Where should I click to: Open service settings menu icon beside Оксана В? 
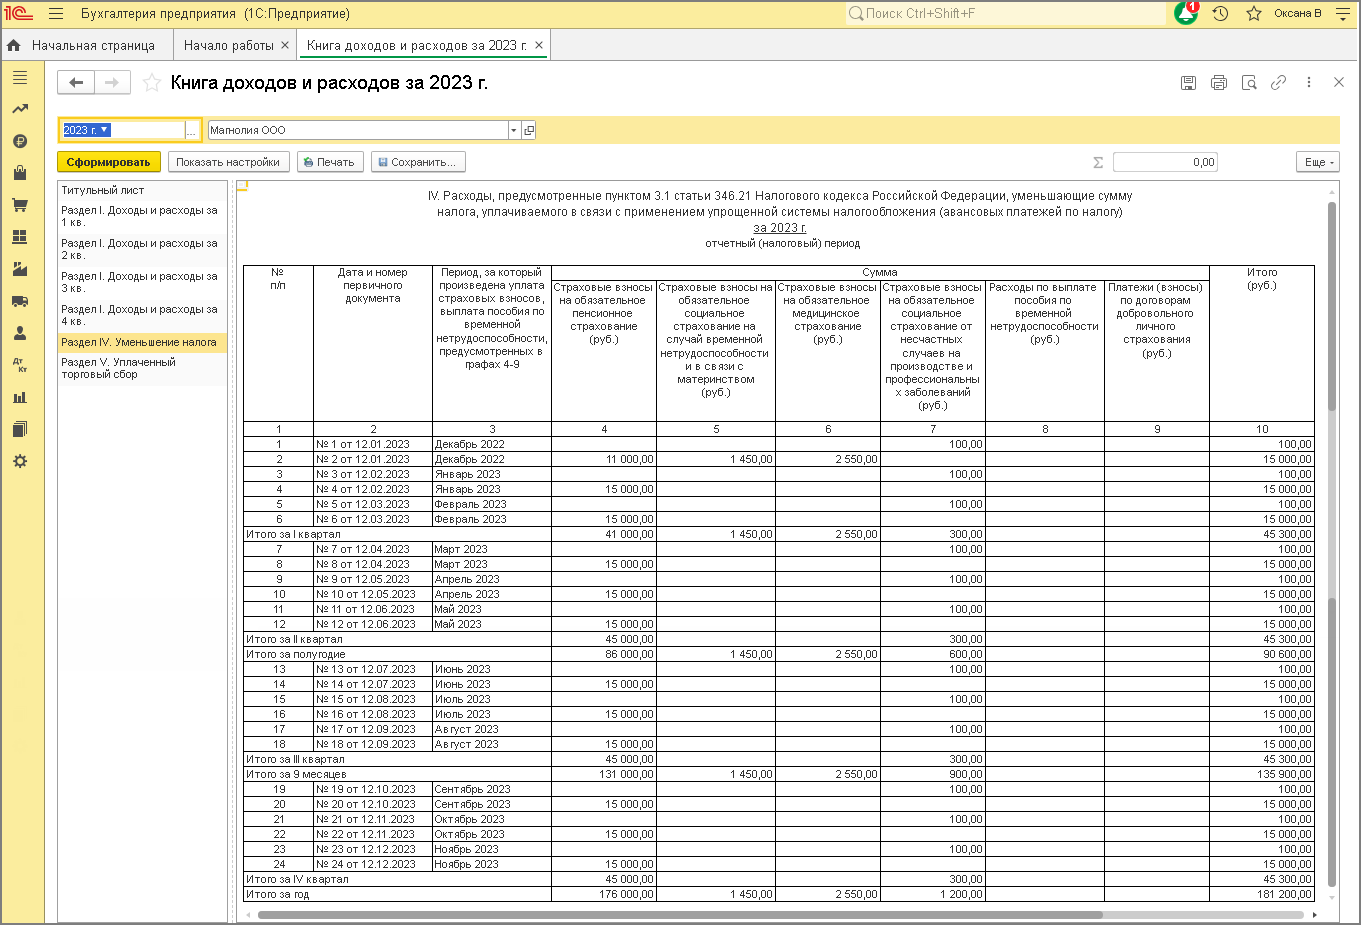pos(1343,14)
